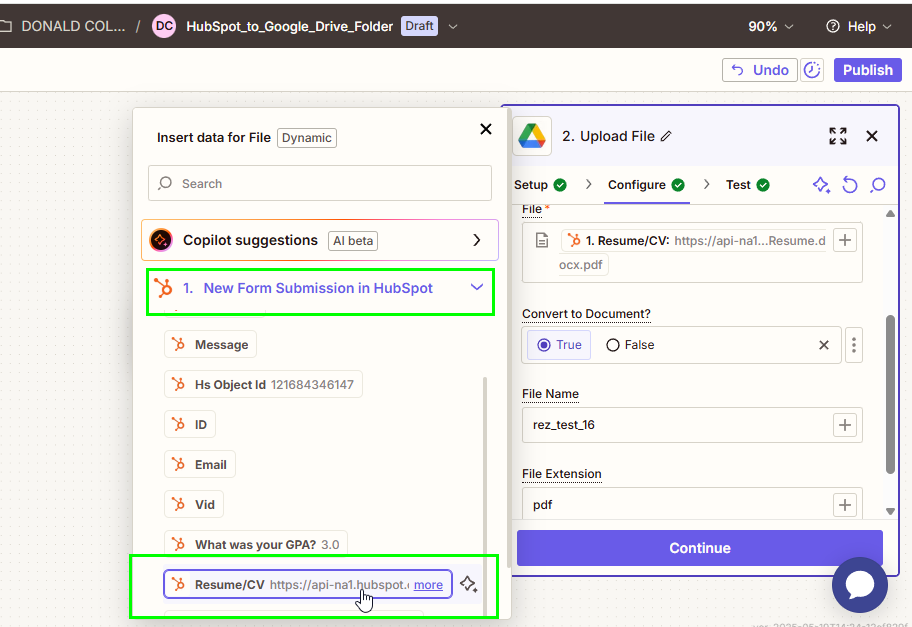The image size is (912, 627).
Task: Select the ID data pill
Action: [x=190, y=425]
